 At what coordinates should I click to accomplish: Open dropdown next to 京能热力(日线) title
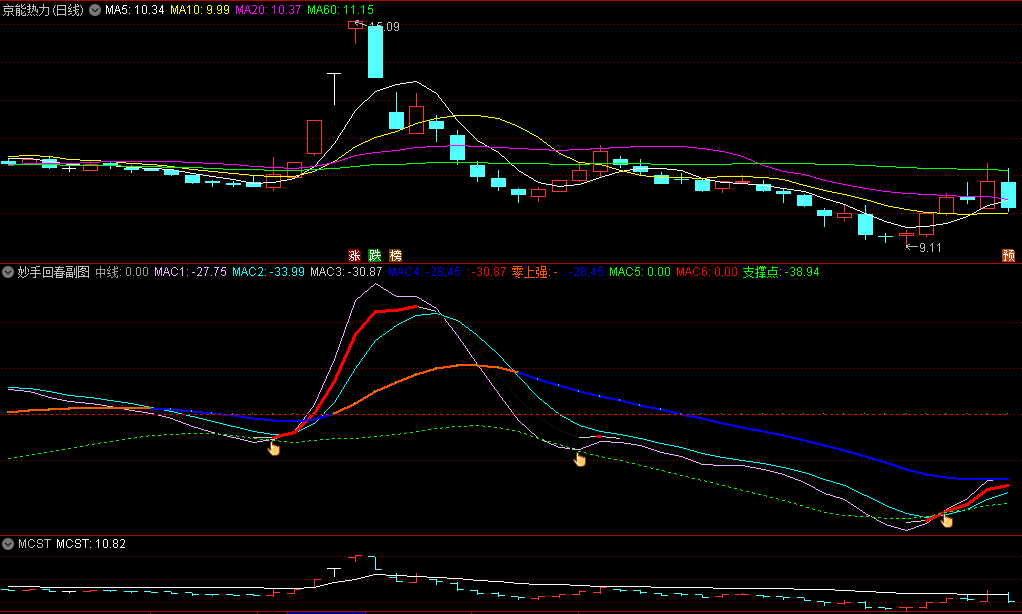coord(95,10)
